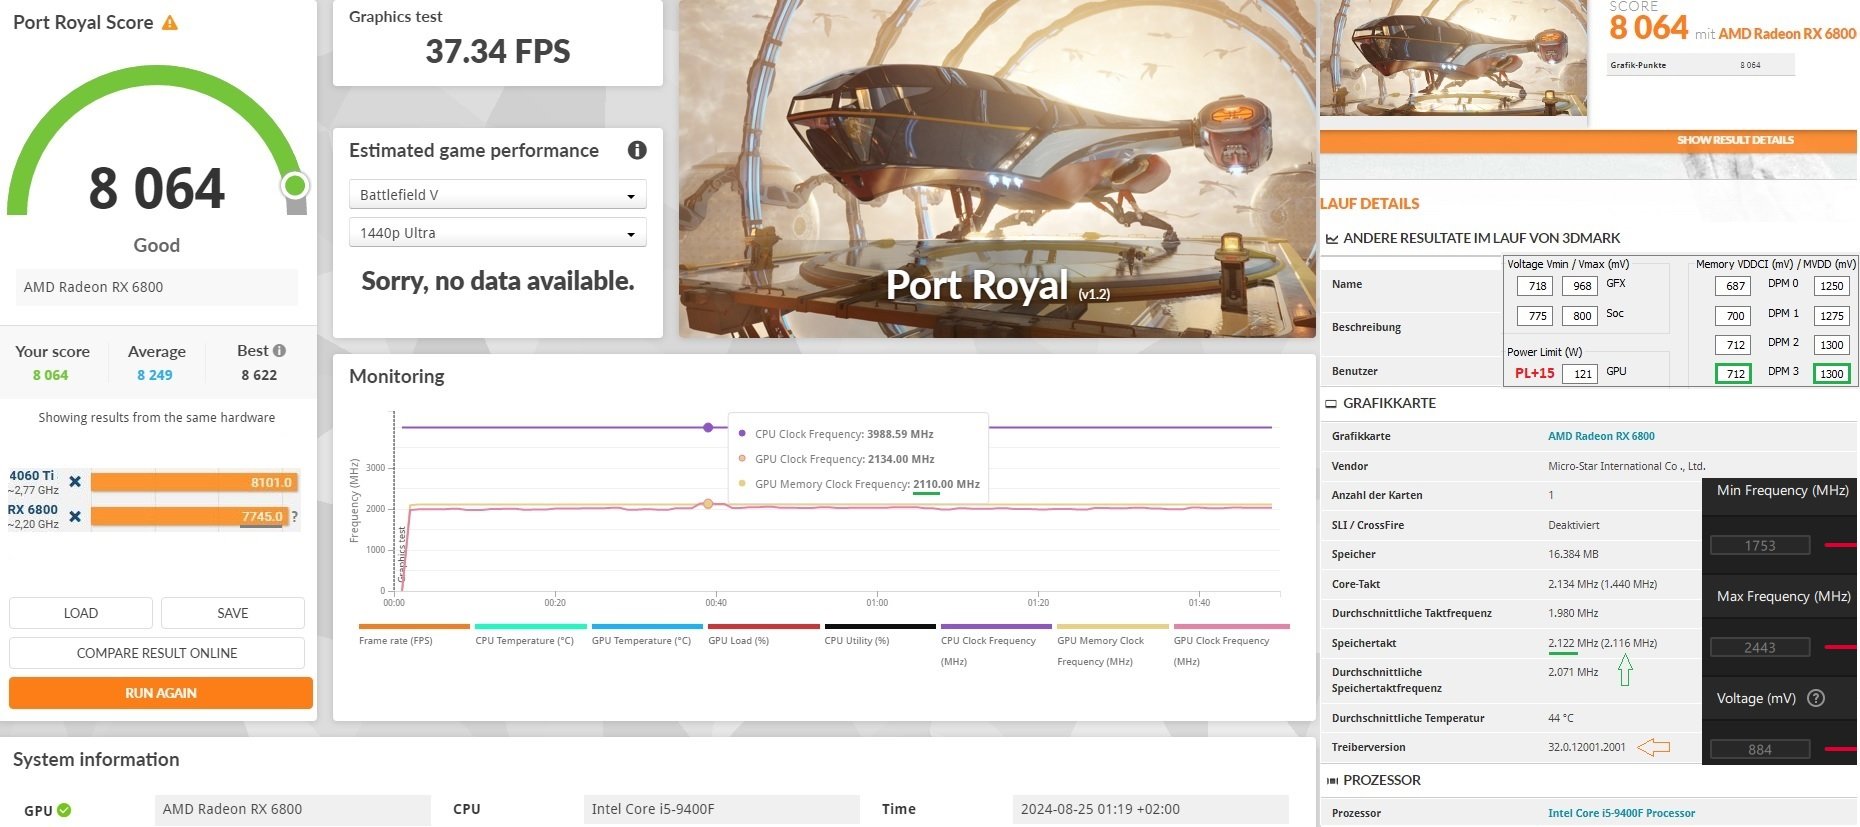This screenshot has width=1860, height=827.
Task: Click the 4060 Ti orange score bar
Action: pos(194,482)
